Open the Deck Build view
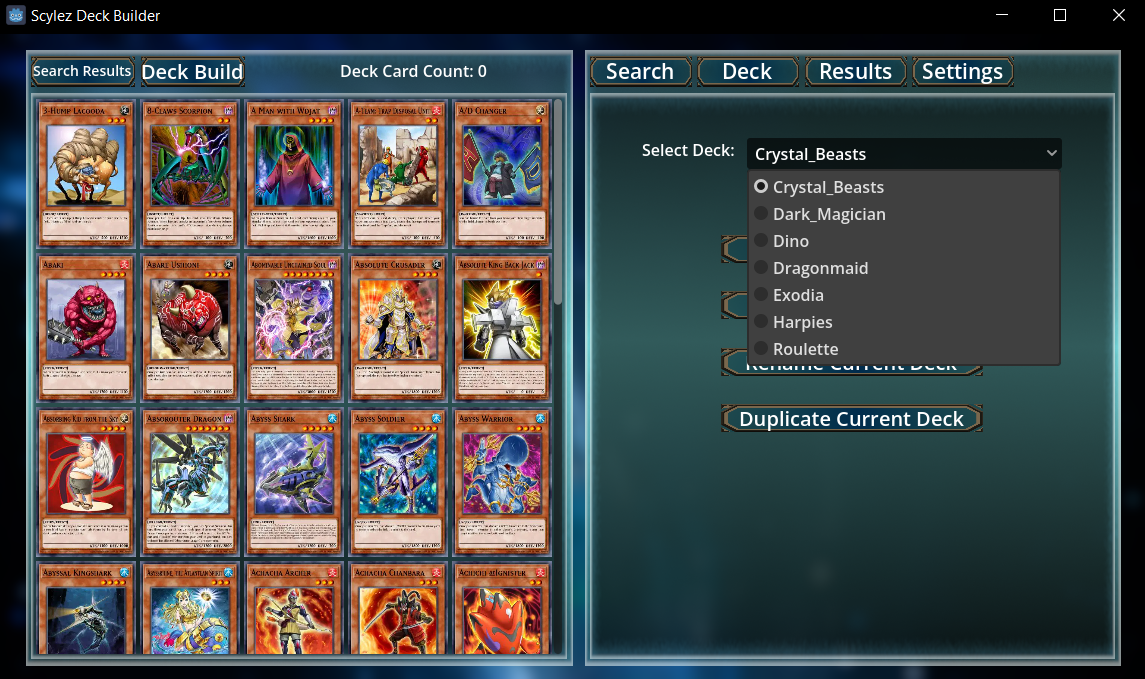The width and height of the screenshot is (1145, 679). 193,72
